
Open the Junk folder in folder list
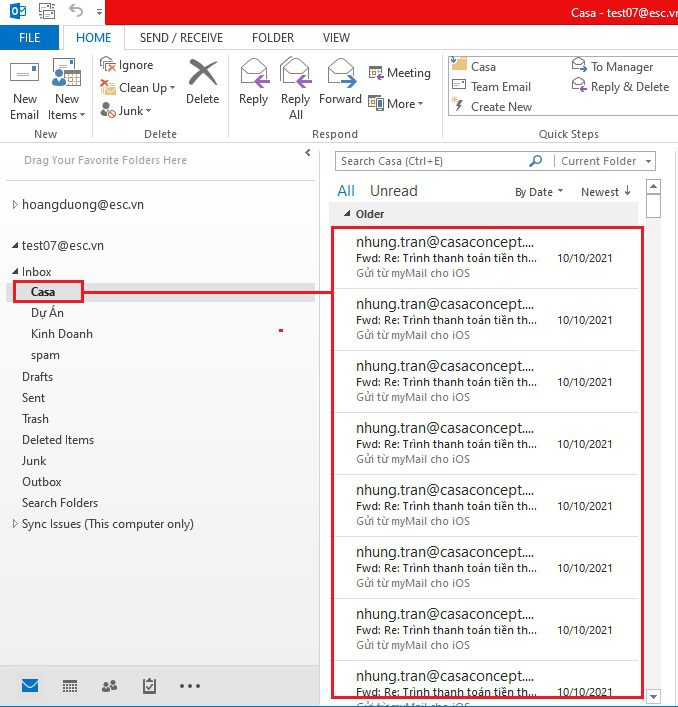point(34,461)
